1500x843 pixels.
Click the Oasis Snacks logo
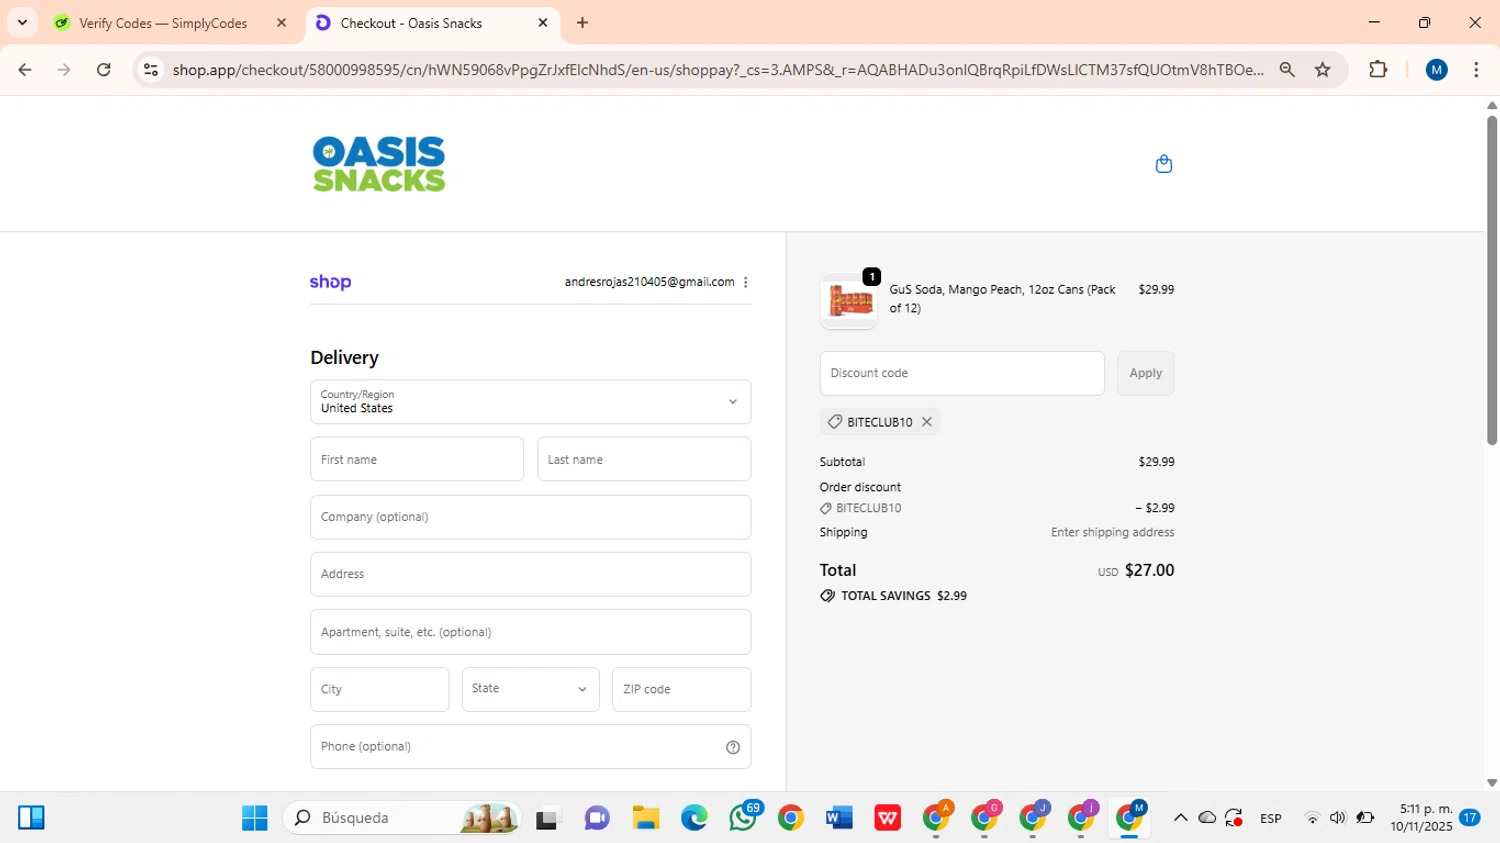379,164
